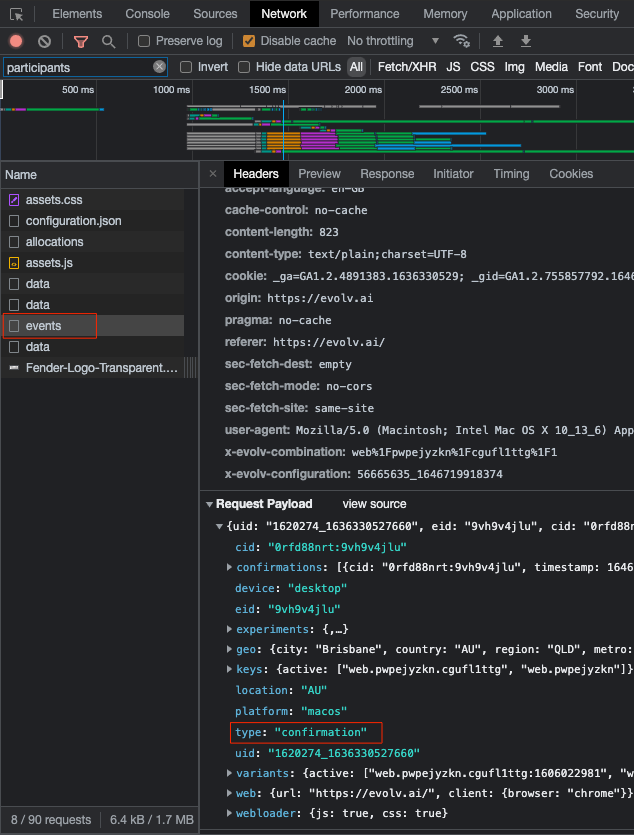Close the request details pane
634x835 pixels.
coord(213,174)
